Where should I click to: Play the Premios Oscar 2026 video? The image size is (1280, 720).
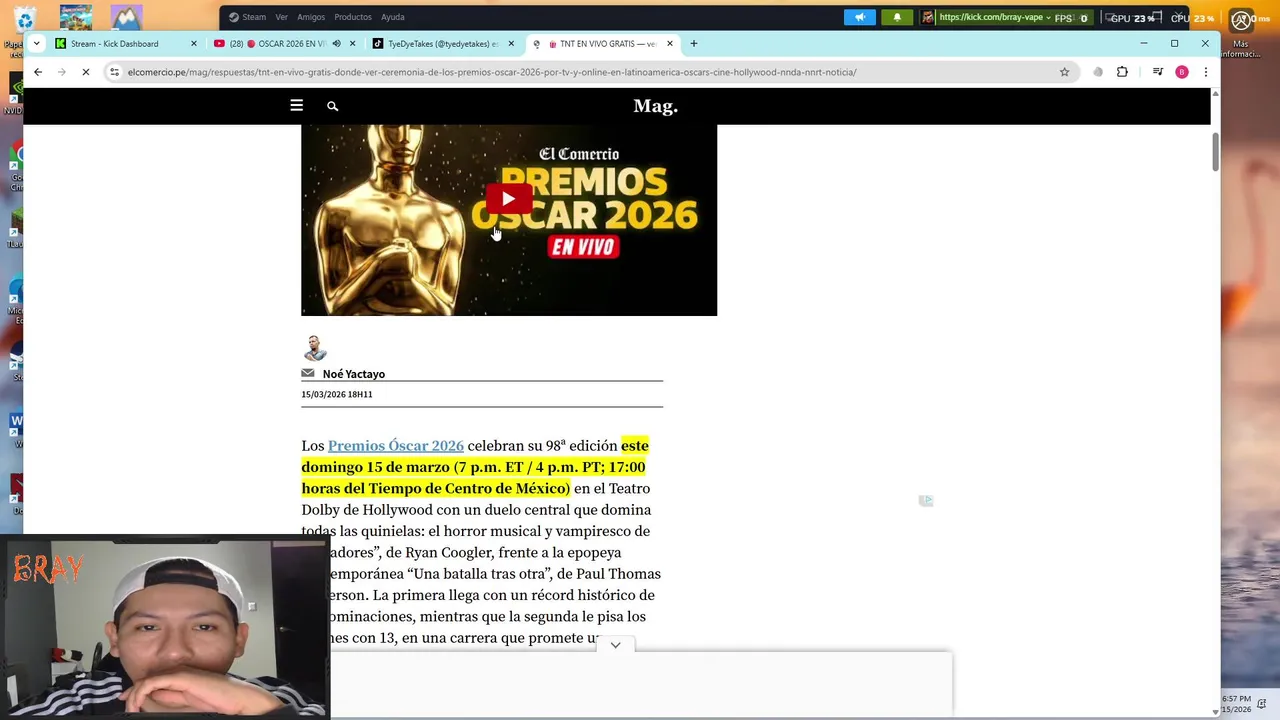tap(508, 199)
